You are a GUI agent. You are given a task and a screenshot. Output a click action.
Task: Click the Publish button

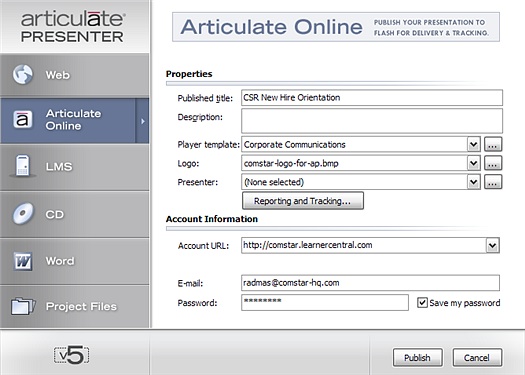coord(418,358)
